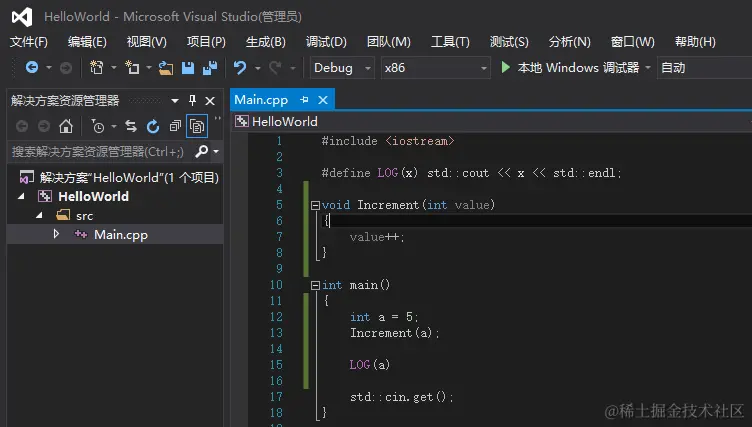This screenshot has height=427, width=752.
Task: Open the debugger target dropdown arrow
Action: (648, 68)
